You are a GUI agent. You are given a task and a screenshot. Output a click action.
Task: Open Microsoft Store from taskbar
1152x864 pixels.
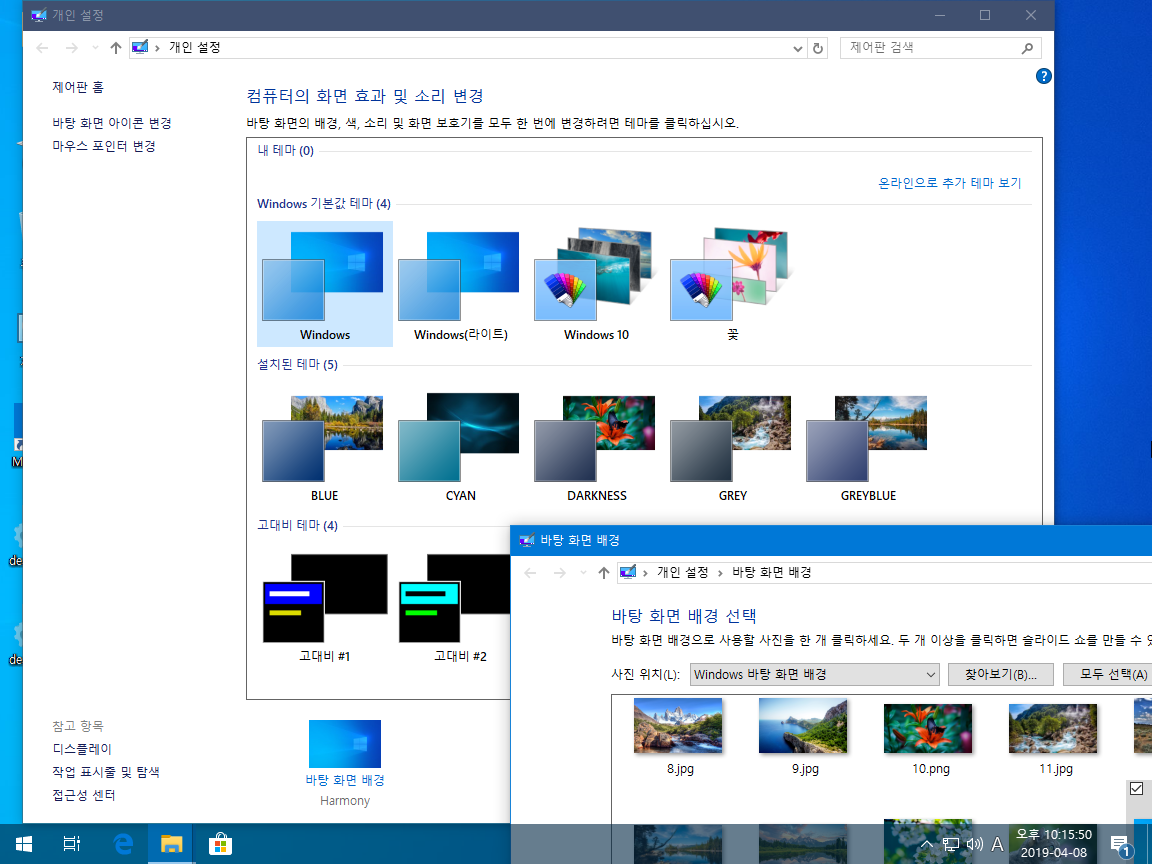220,844
